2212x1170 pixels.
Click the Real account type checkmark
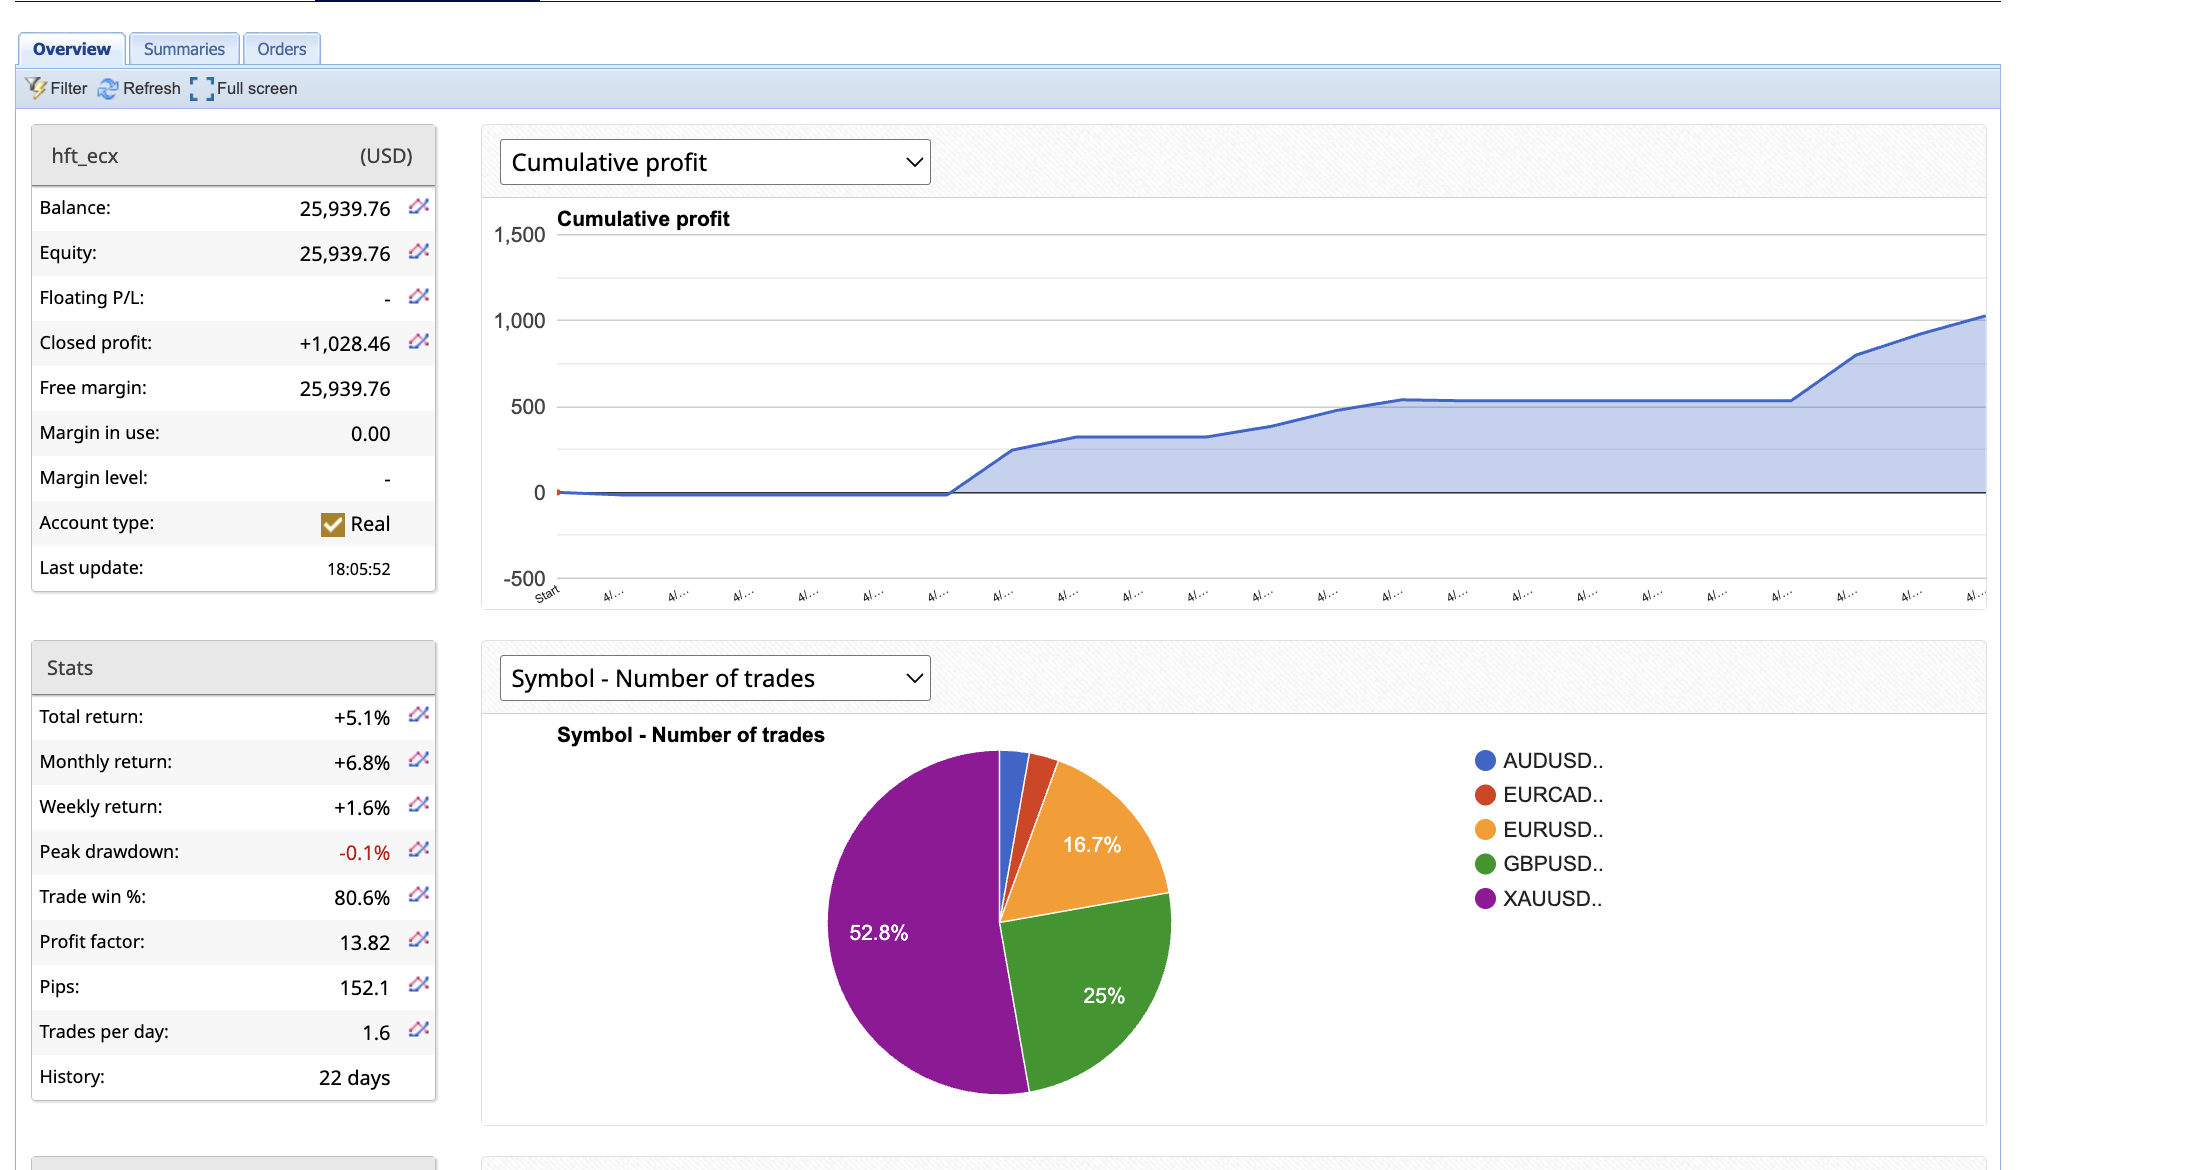pos(333,524)
